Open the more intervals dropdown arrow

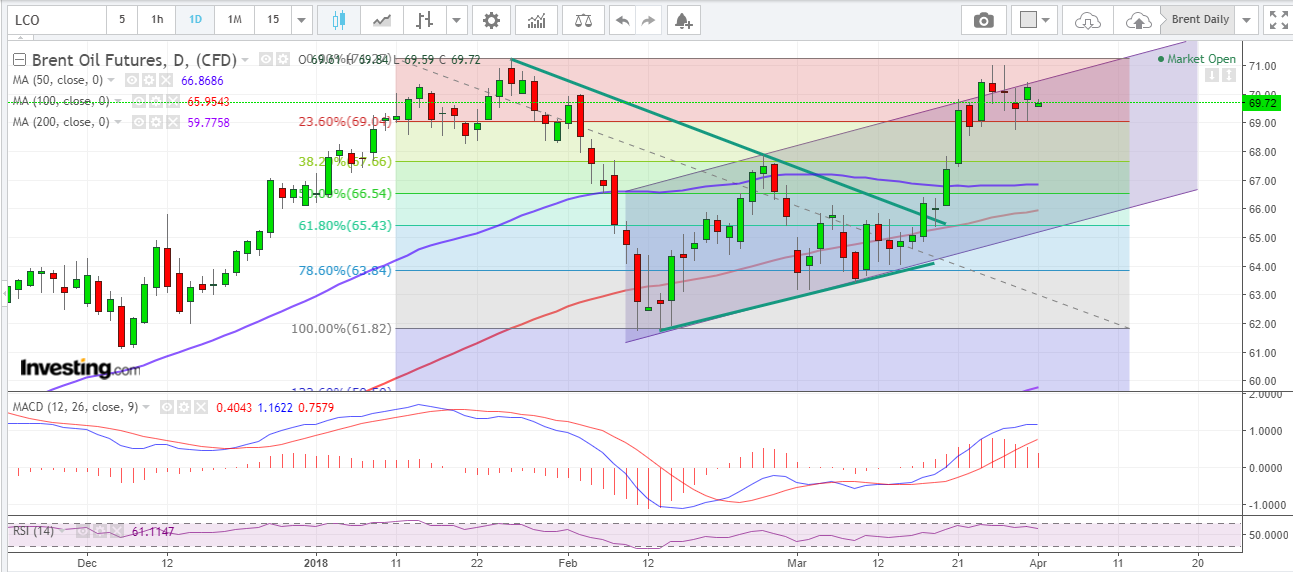[301, 19]
